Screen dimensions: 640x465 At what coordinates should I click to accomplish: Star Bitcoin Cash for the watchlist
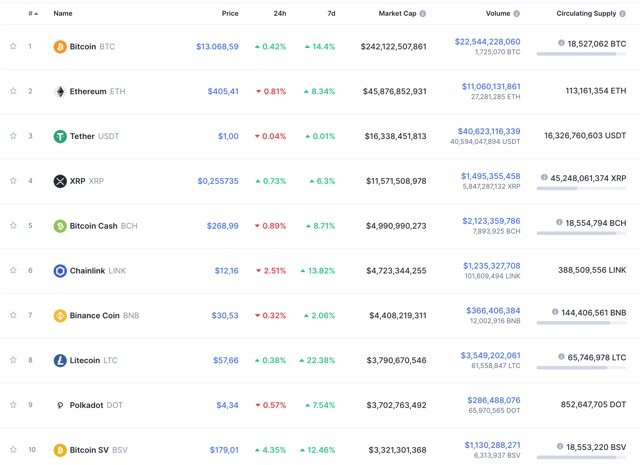13,225
